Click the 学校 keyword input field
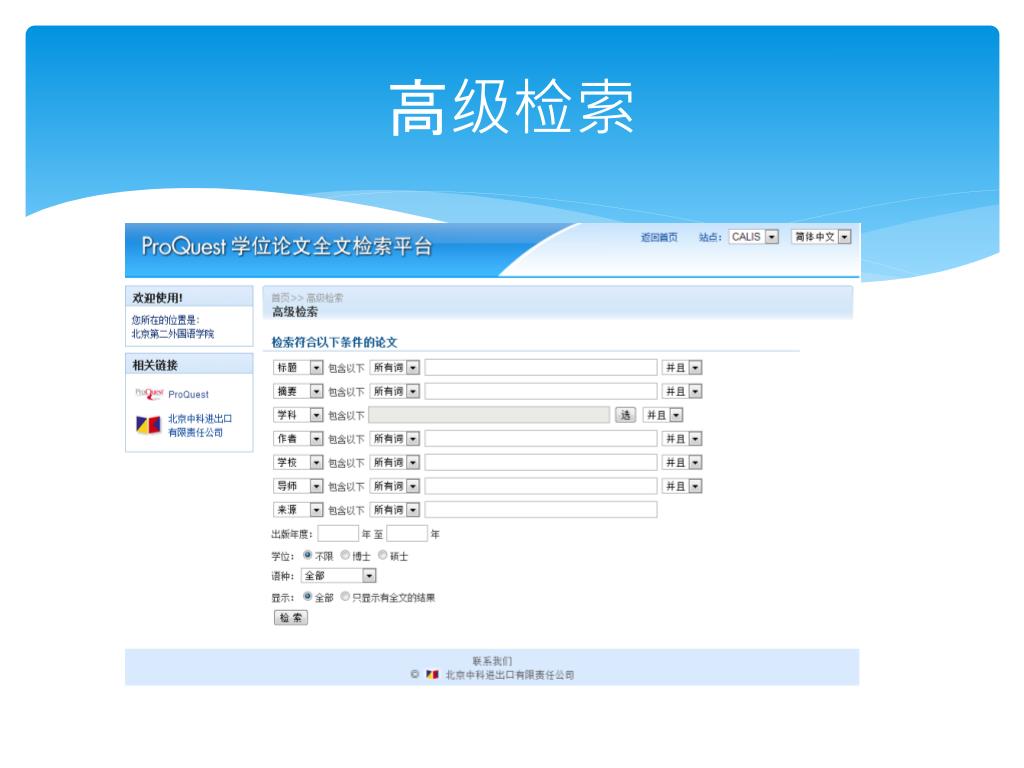Image resolution: width=1024 pixels, height=768 pixels. 541,462
